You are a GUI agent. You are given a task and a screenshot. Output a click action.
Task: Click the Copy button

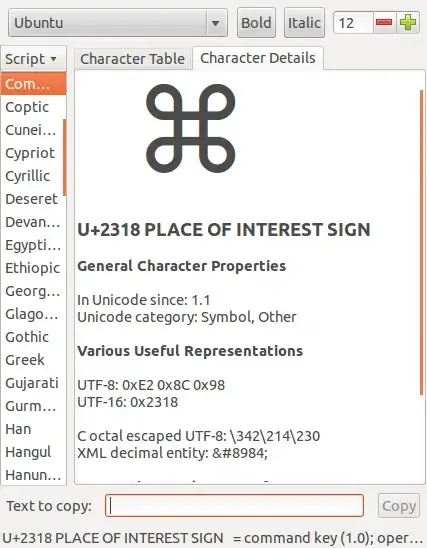pos(399,505)
